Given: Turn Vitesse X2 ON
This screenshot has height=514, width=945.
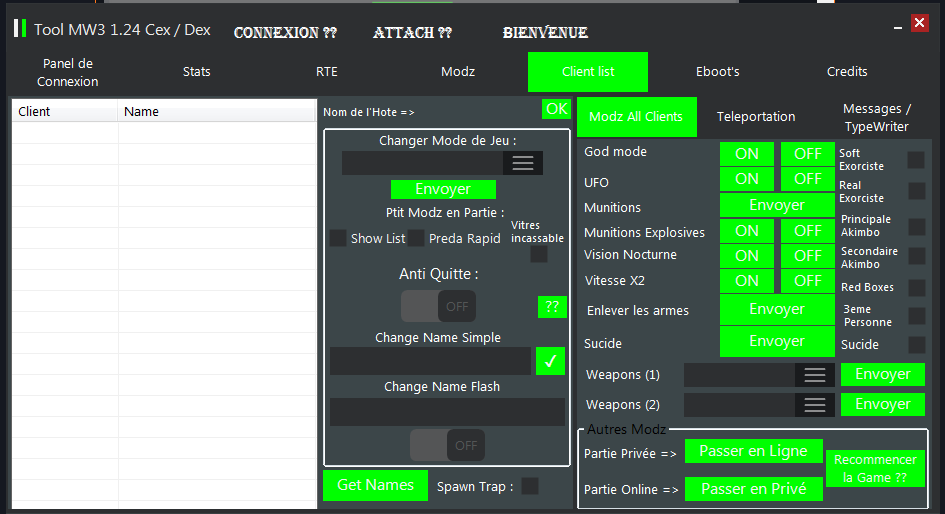Looking at the screenshot, I should point(747,281).
